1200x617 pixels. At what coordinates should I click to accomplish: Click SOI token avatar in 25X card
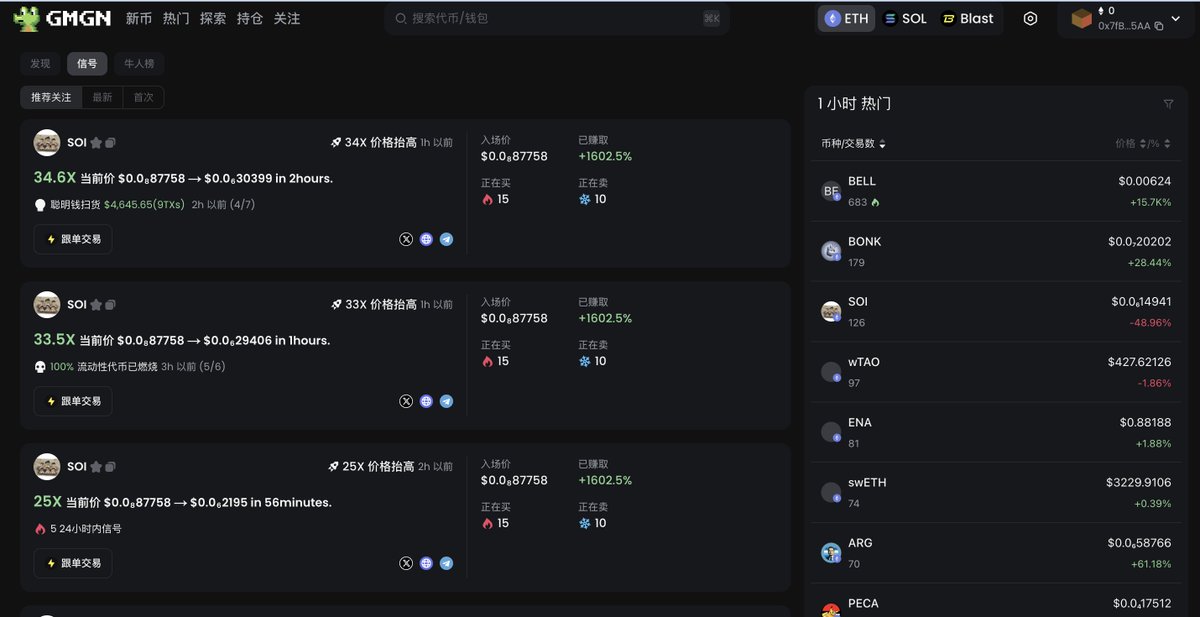(47, 467)
